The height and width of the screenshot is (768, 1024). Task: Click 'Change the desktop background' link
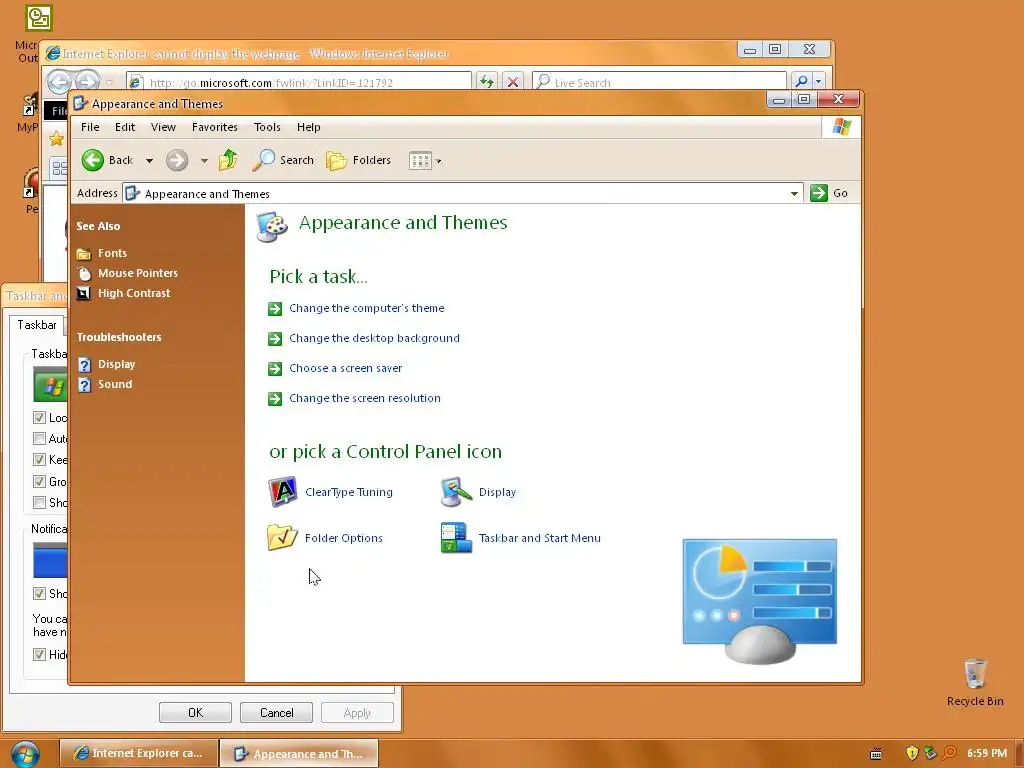pos(374,338)
